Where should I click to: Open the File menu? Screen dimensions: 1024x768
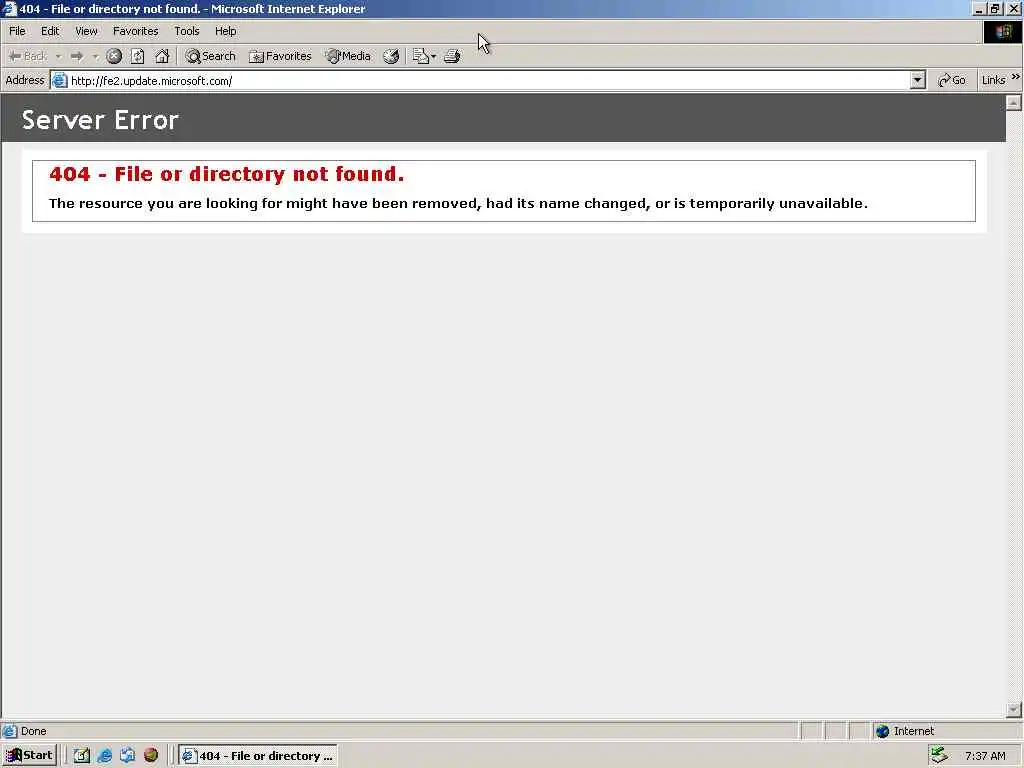click(x=18, y=31)
